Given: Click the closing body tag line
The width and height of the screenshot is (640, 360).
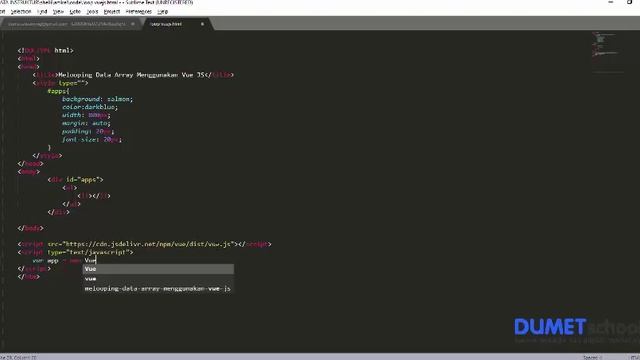Looking at the screenshot, I should [30, 228].
